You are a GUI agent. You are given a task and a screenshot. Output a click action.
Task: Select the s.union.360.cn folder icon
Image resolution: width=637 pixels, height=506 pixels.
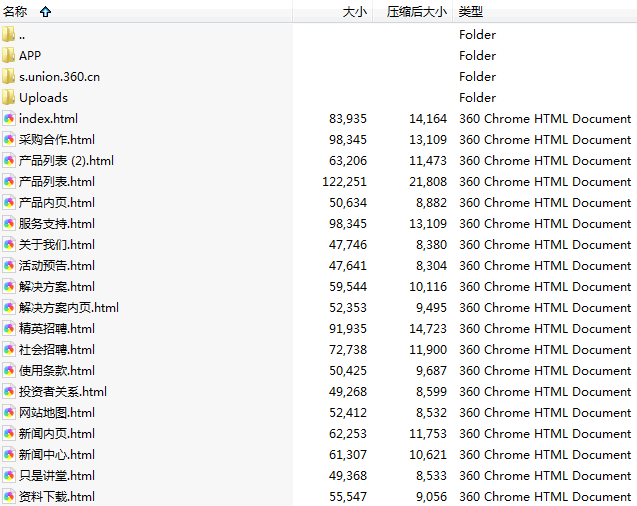(9, 77)
